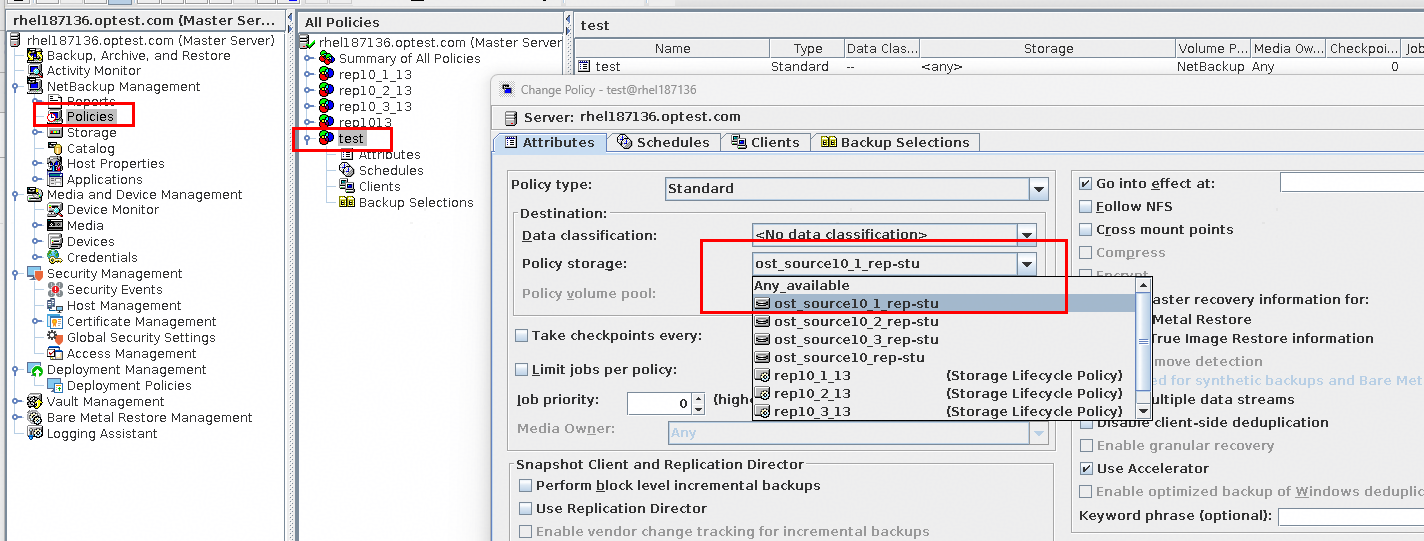This screenshot has width=1424, height=541.
Task: Click the Logging Assistant icon
Action: pos(35,434)
